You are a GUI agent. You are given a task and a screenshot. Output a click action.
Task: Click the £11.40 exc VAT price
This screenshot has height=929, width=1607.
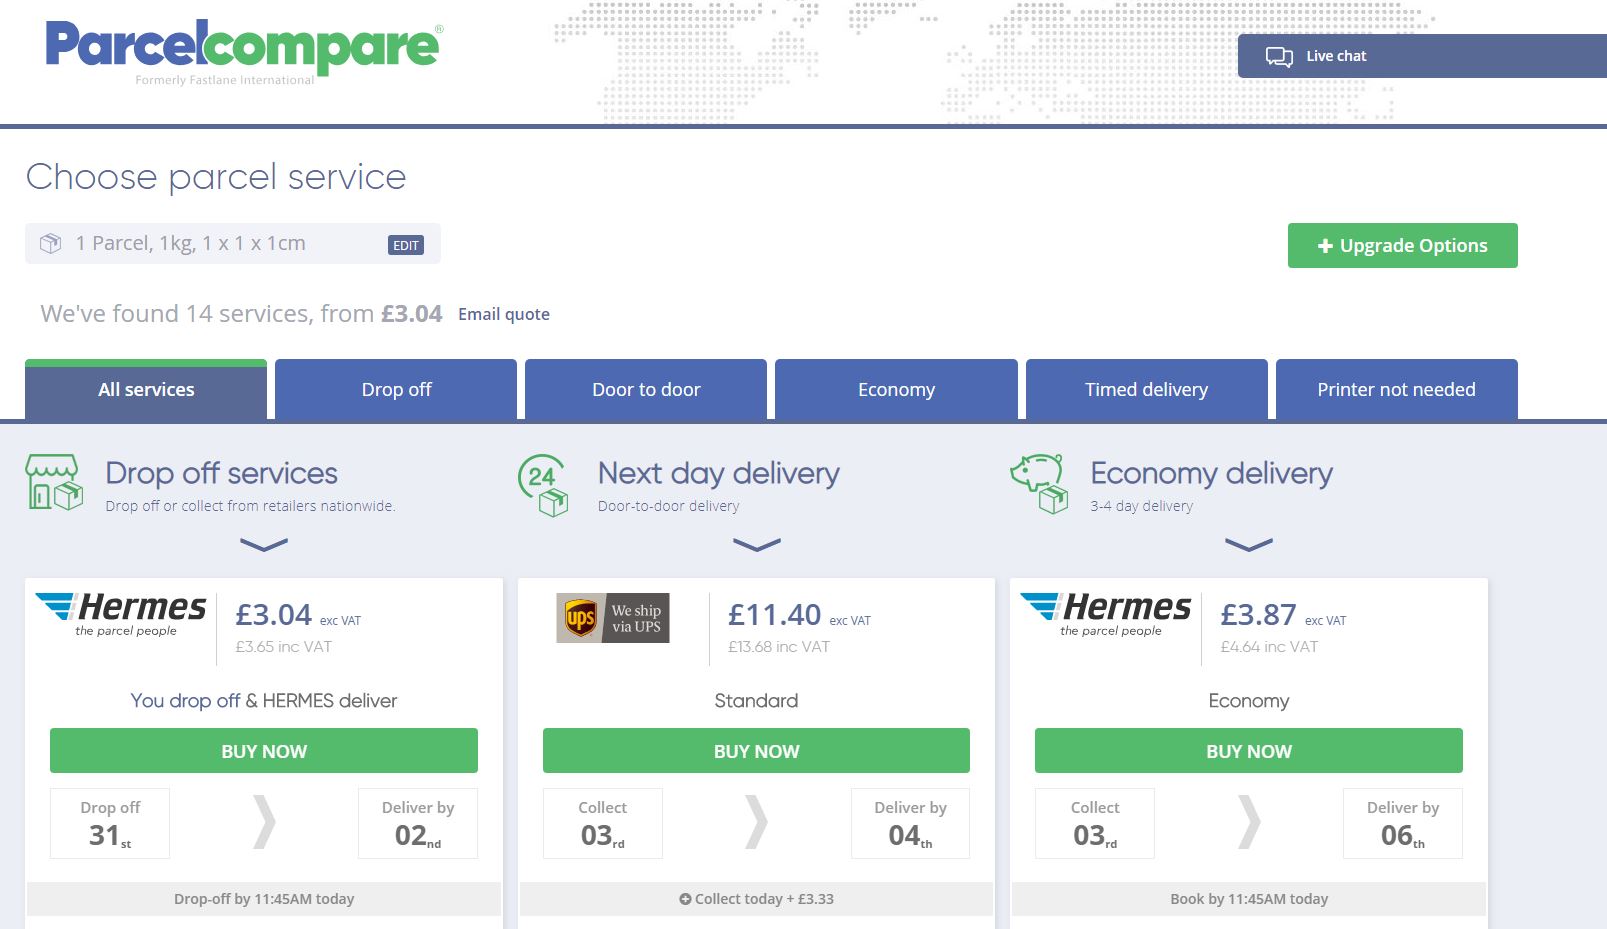(x=799, y=615)
